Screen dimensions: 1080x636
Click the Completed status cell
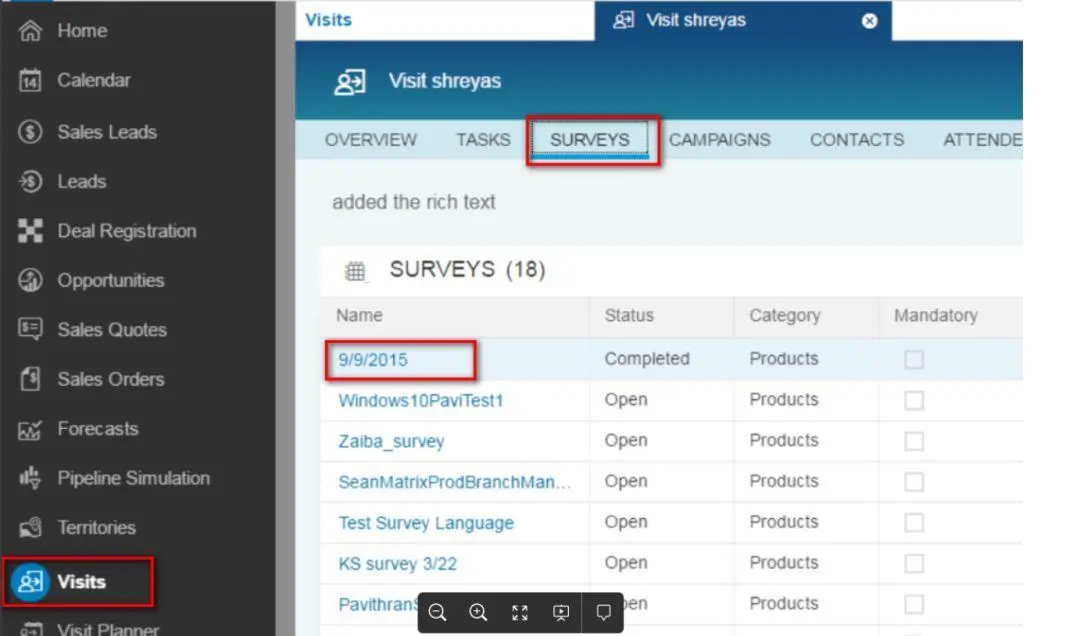tap(647, 358)
